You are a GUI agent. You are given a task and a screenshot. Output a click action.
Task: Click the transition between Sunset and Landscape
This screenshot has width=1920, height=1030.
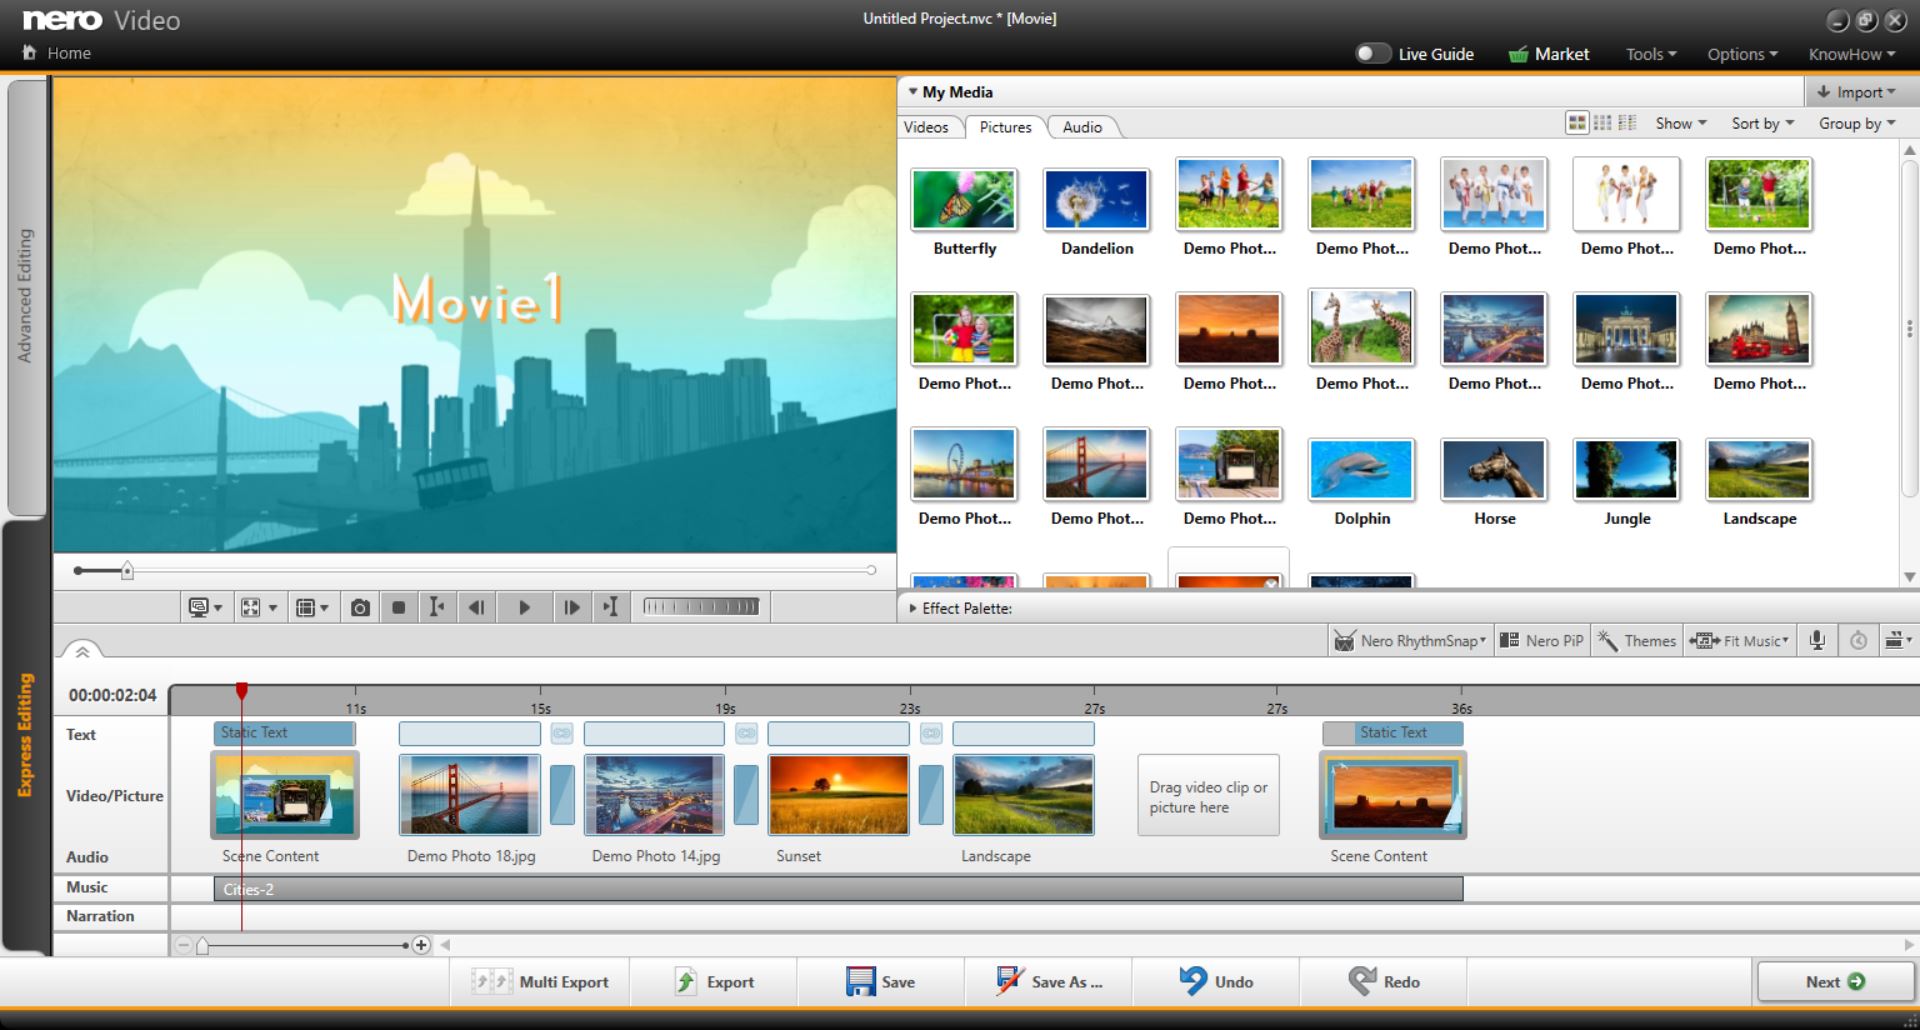click(931, 795)
